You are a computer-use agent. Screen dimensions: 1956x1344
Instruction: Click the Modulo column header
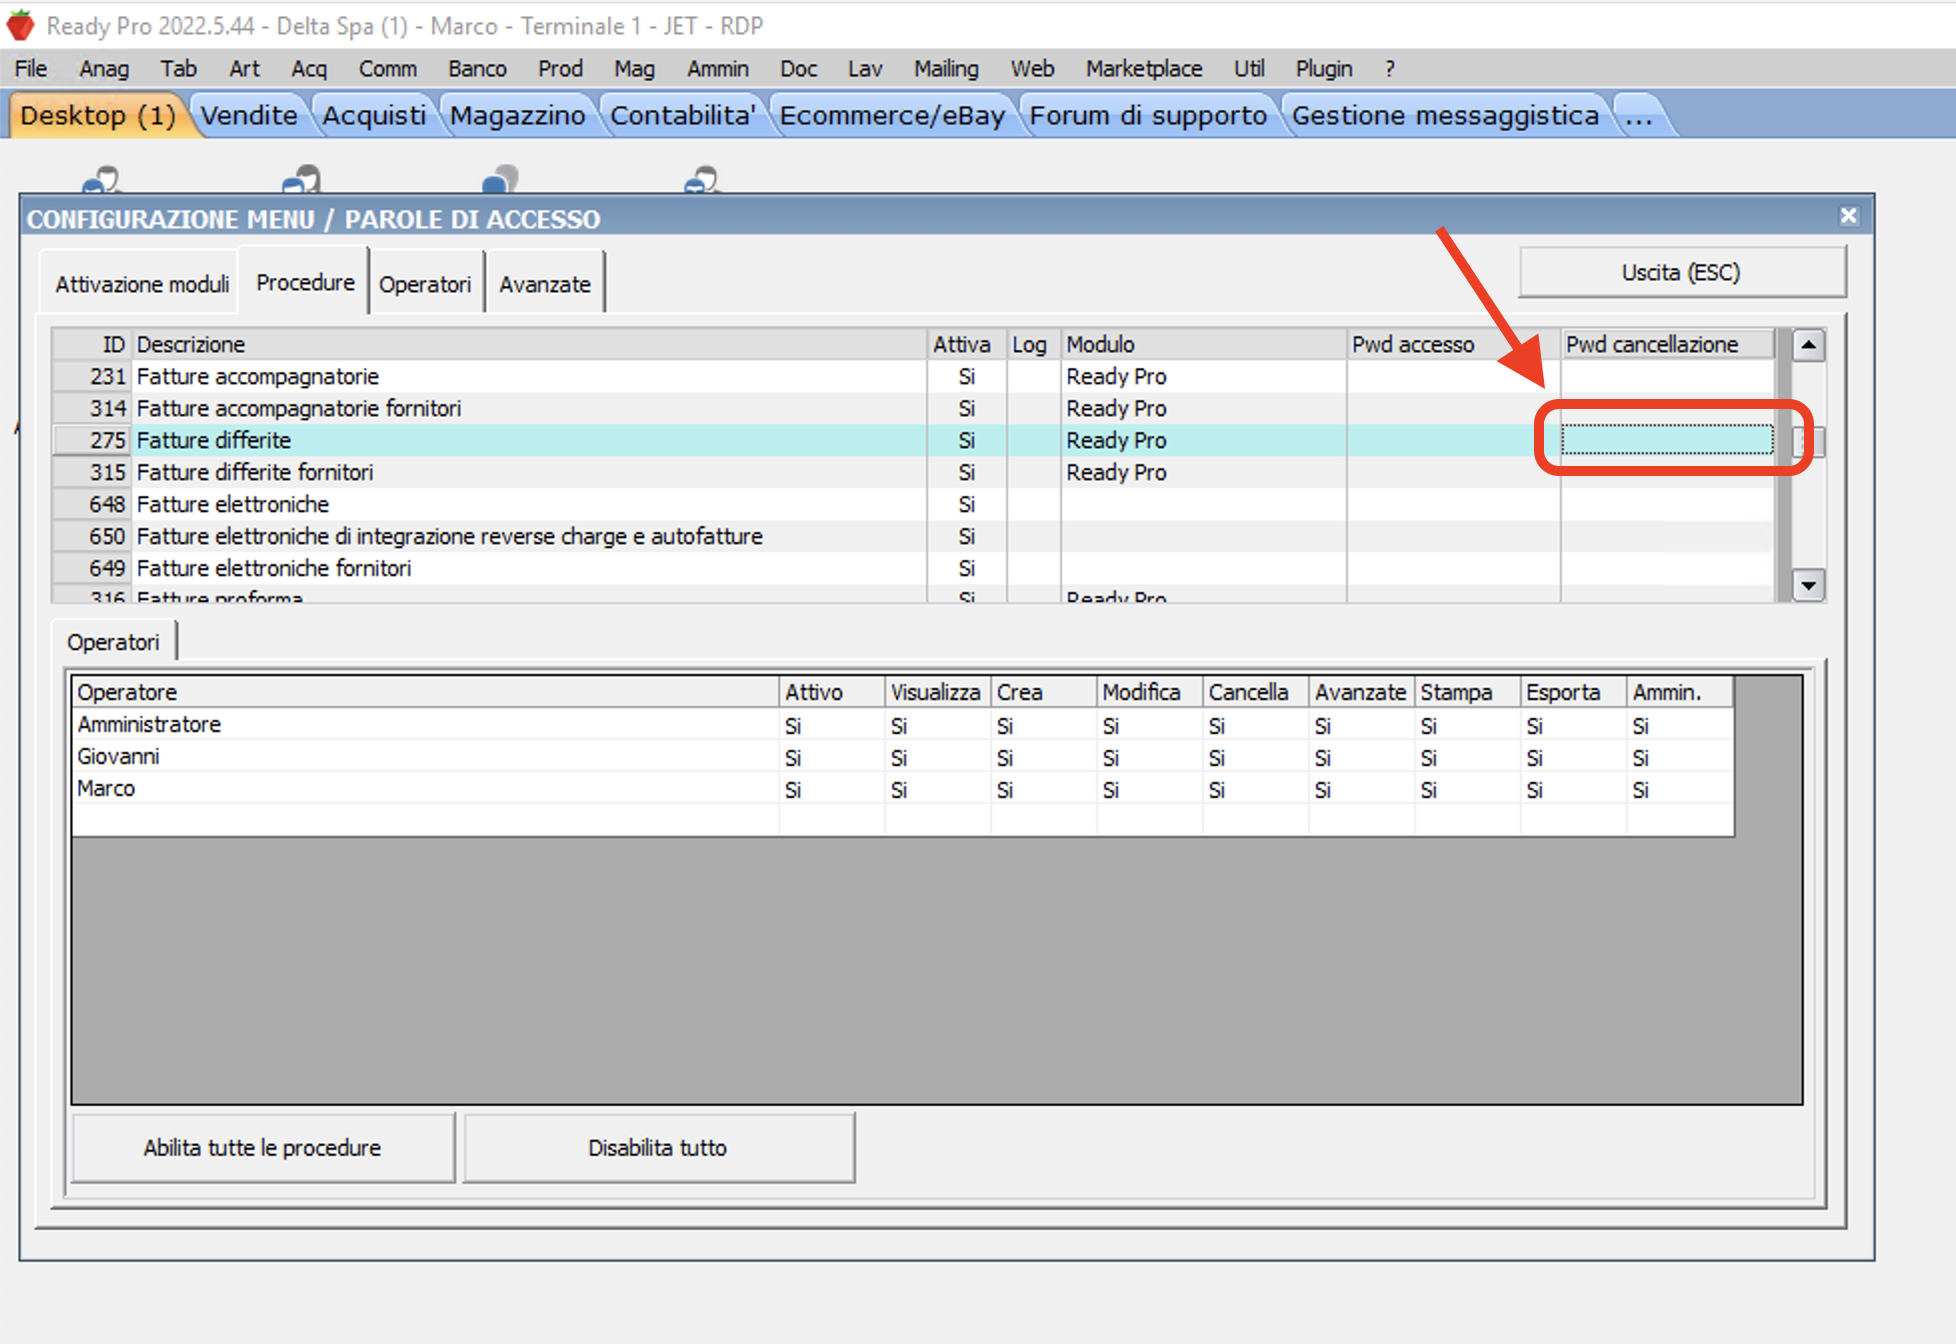[1203, 344]
